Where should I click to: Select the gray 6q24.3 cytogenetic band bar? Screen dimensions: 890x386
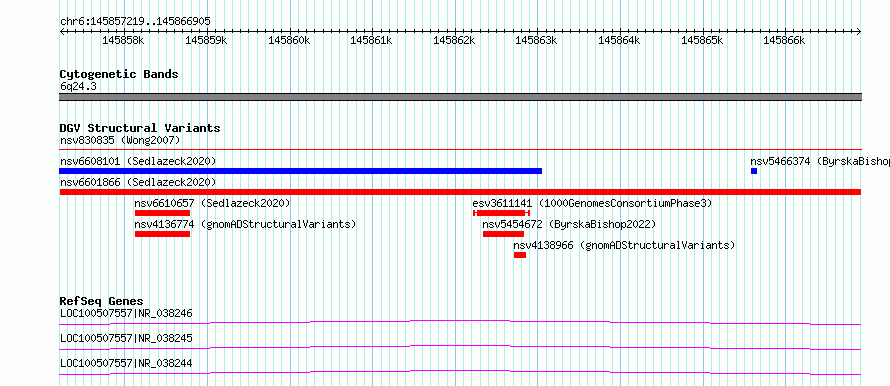click(x=460, y=97)
